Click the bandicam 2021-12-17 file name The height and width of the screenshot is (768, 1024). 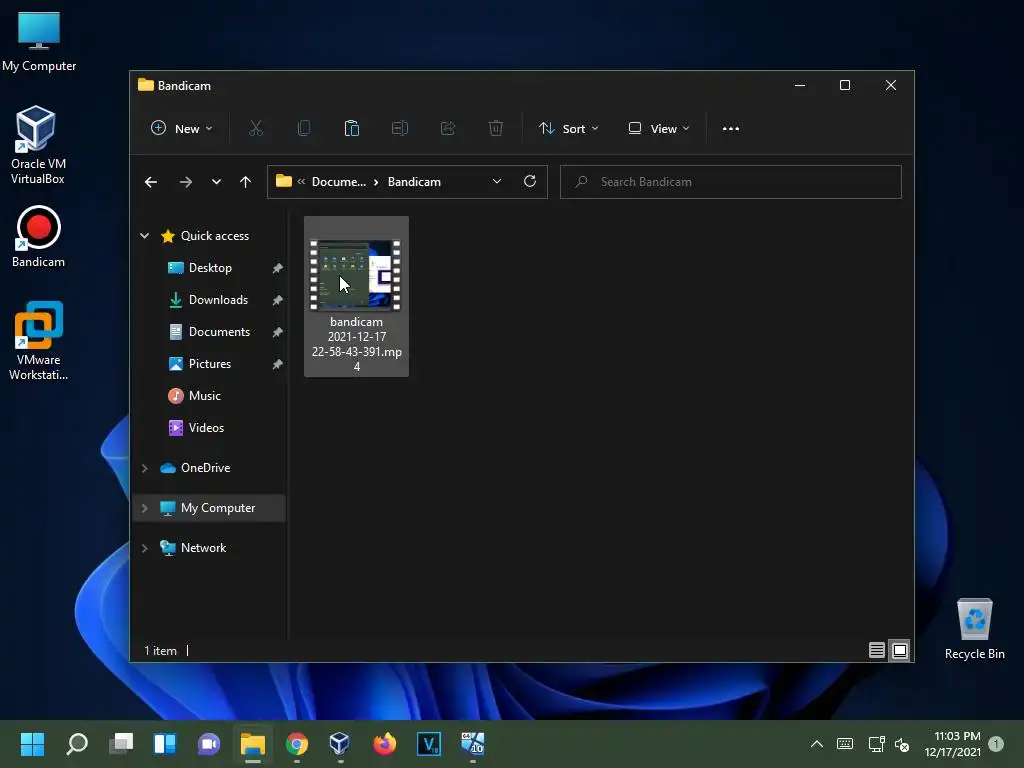tap(357, 344)
